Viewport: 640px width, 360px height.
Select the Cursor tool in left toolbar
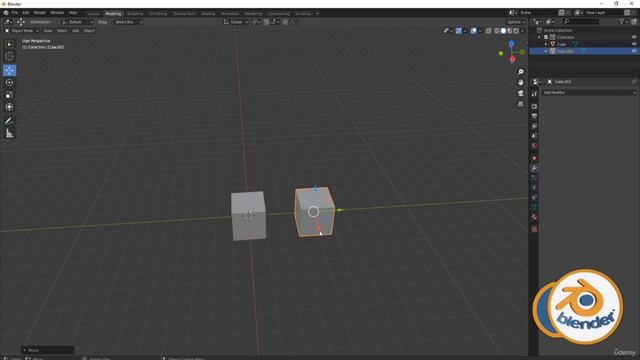coord(9,56)
